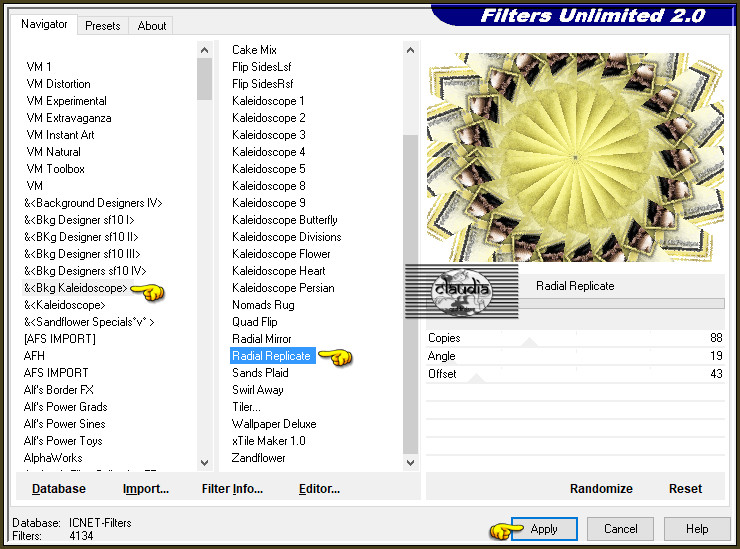The height and width of the screenshot is (549, 740).
Task: Open Filter Info...
Action: pos(232,489)
